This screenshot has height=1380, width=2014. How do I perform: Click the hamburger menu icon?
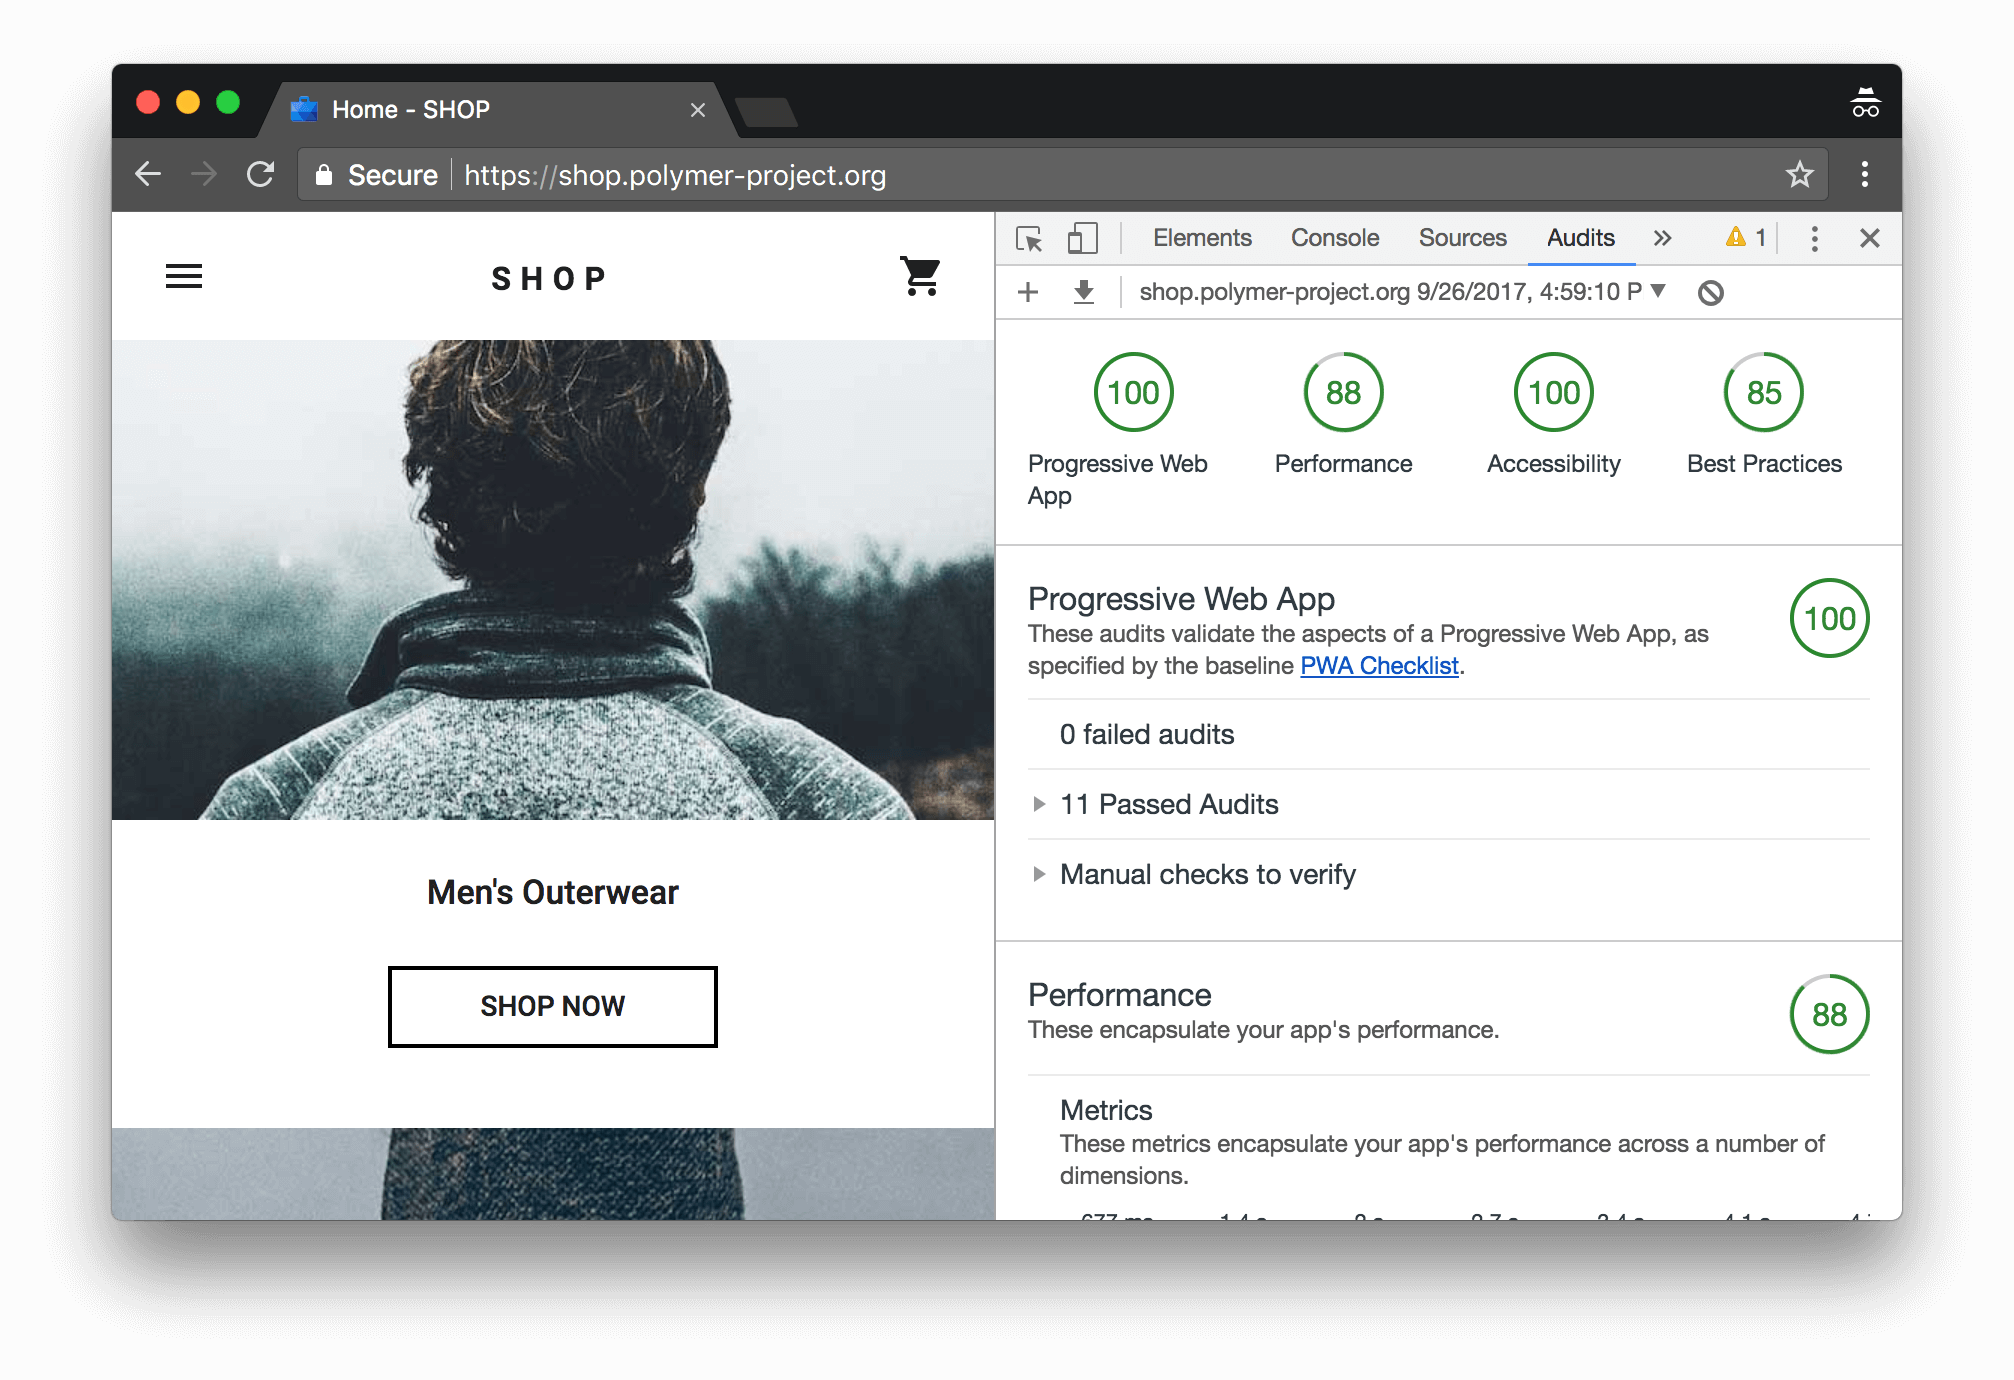point(184,275)
